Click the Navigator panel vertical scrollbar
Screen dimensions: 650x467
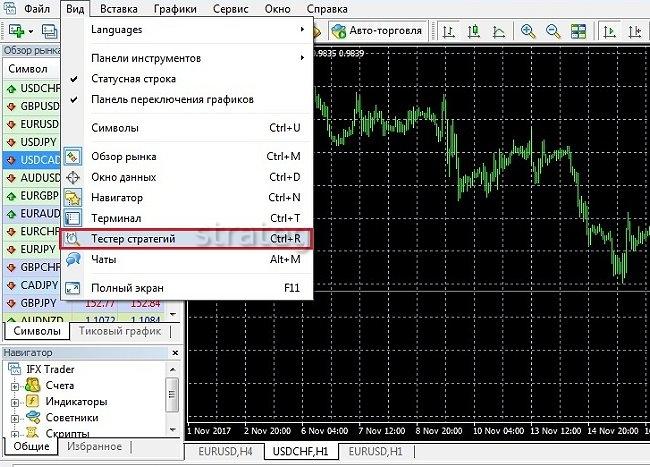pos(172,400)
